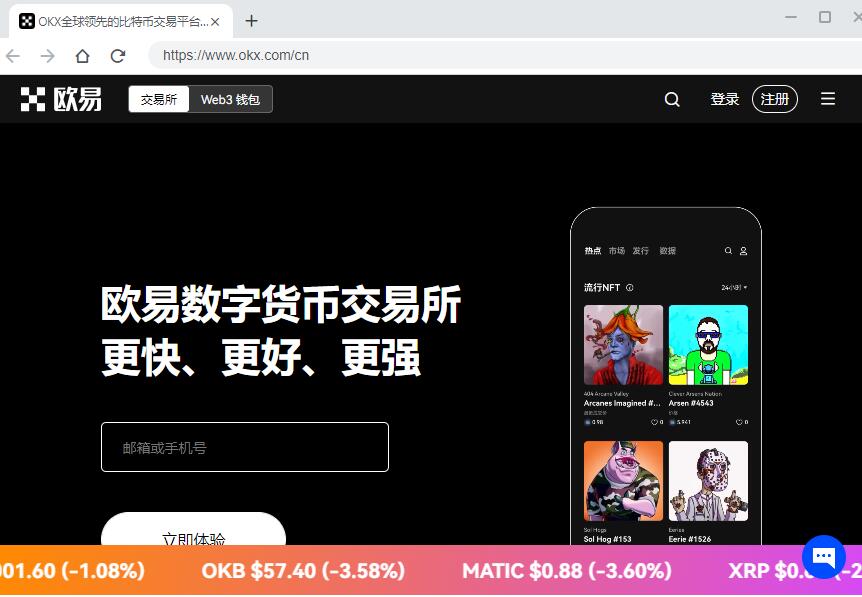Screen dimensions: 862x597
Task: Open the blue chat support bubble
Action: click(x=823, y=557)
